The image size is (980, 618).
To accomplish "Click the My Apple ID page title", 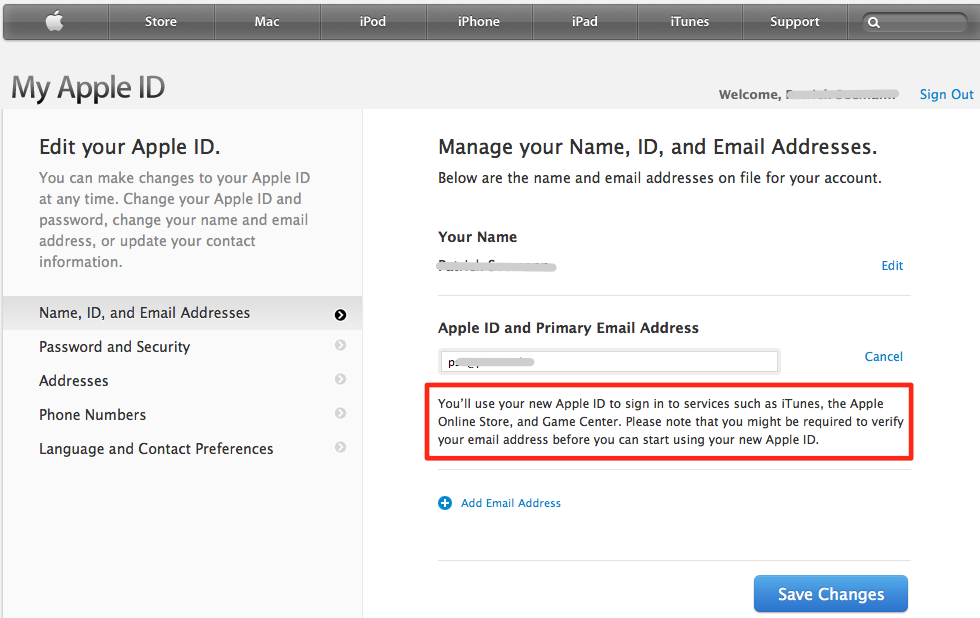I will coord(88,88).
